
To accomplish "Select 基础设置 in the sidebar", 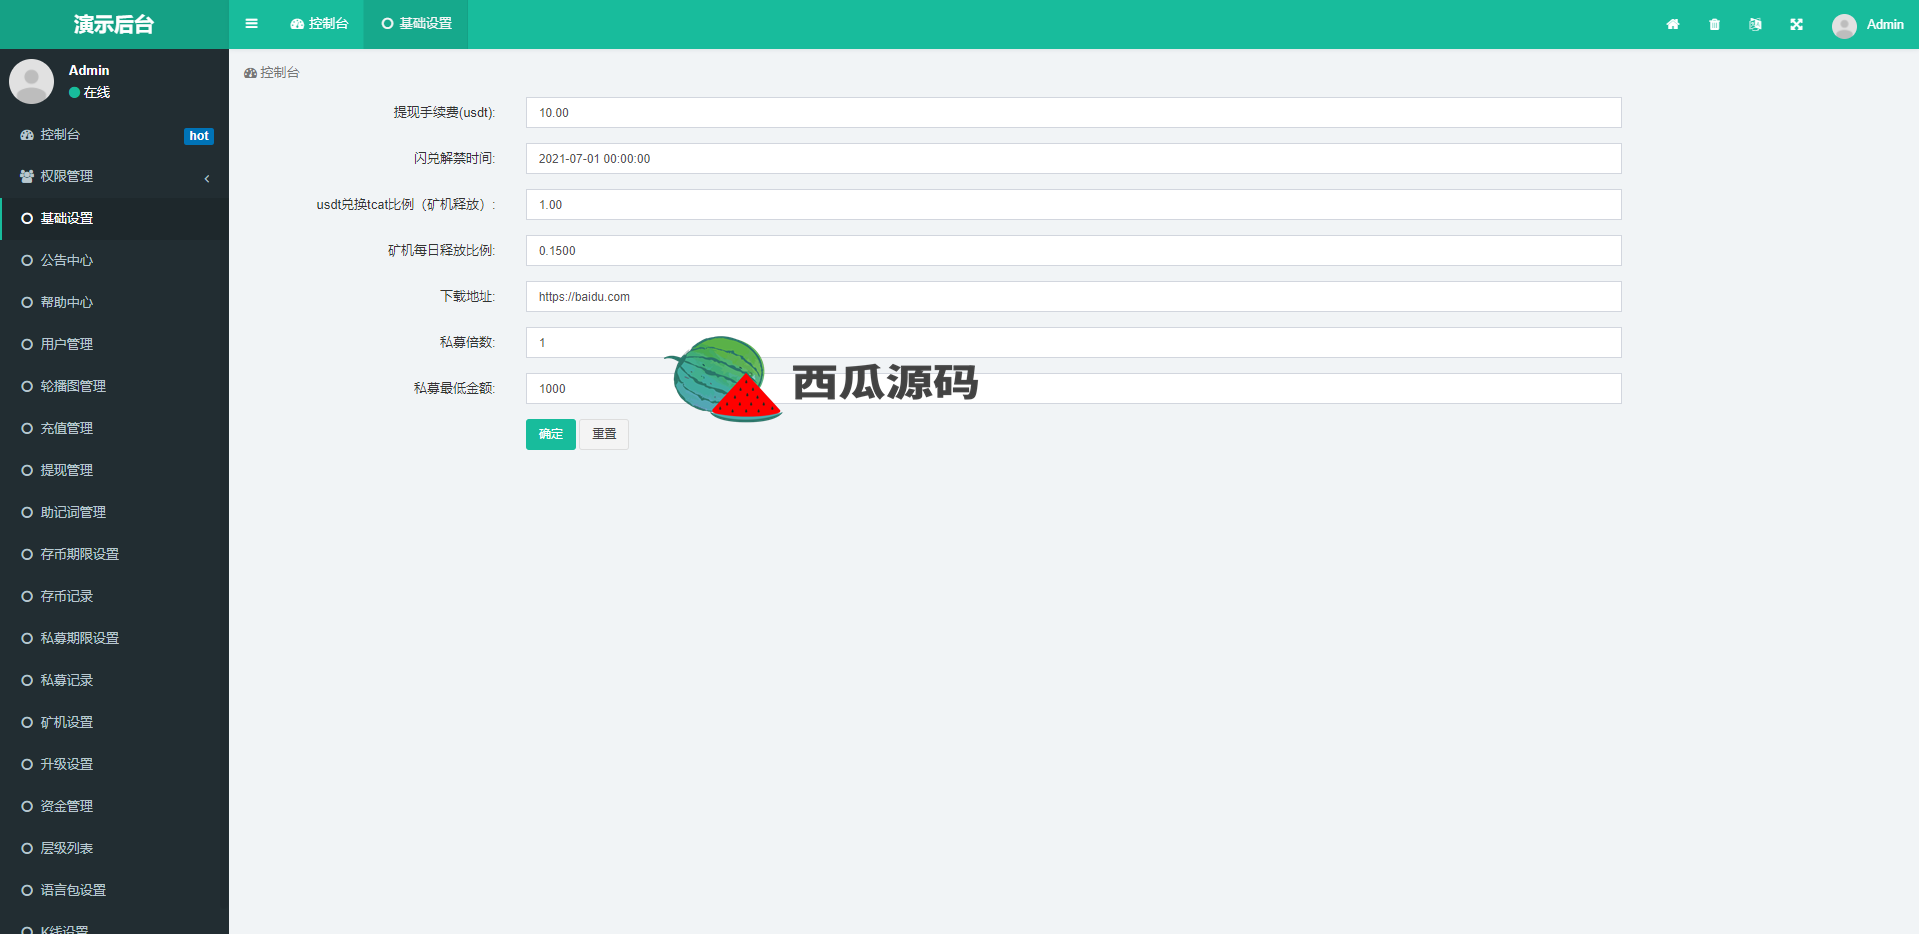I will point(114,218).
